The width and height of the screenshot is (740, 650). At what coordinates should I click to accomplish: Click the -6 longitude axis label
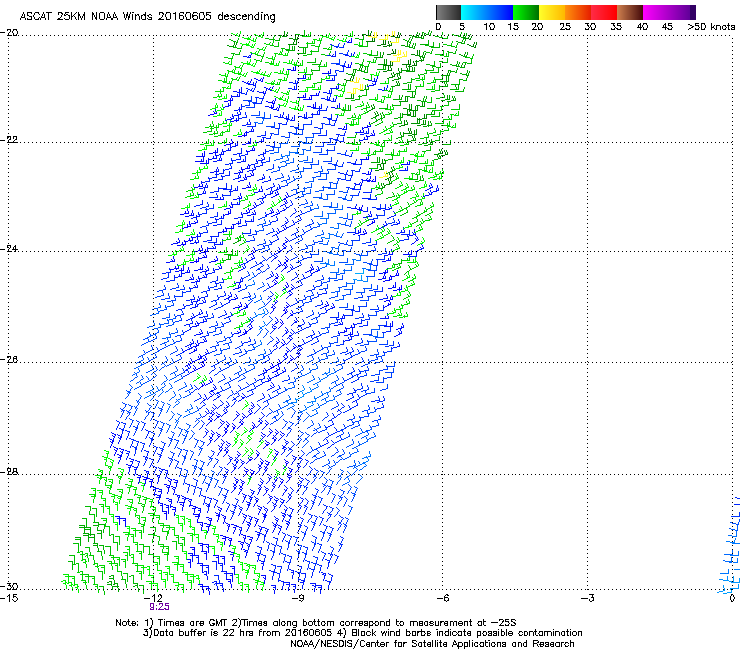click(442, 598)
